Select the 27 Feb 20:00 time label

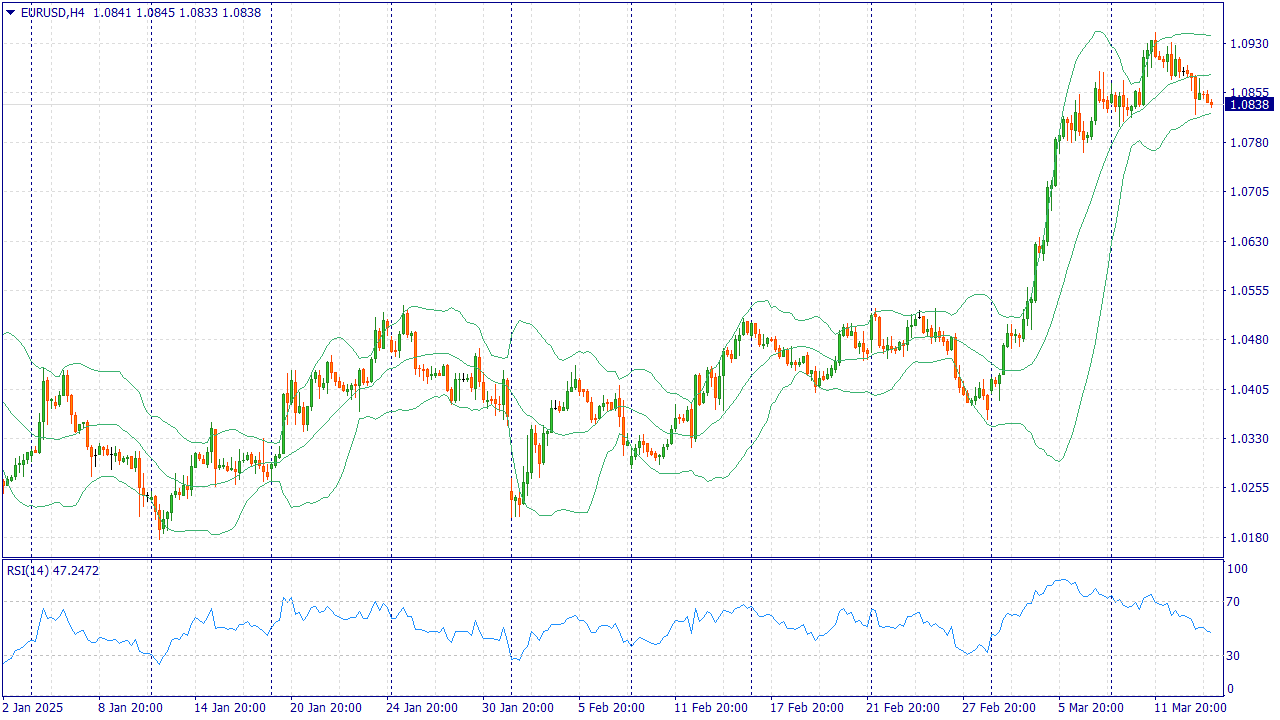(x=998, y=708)
